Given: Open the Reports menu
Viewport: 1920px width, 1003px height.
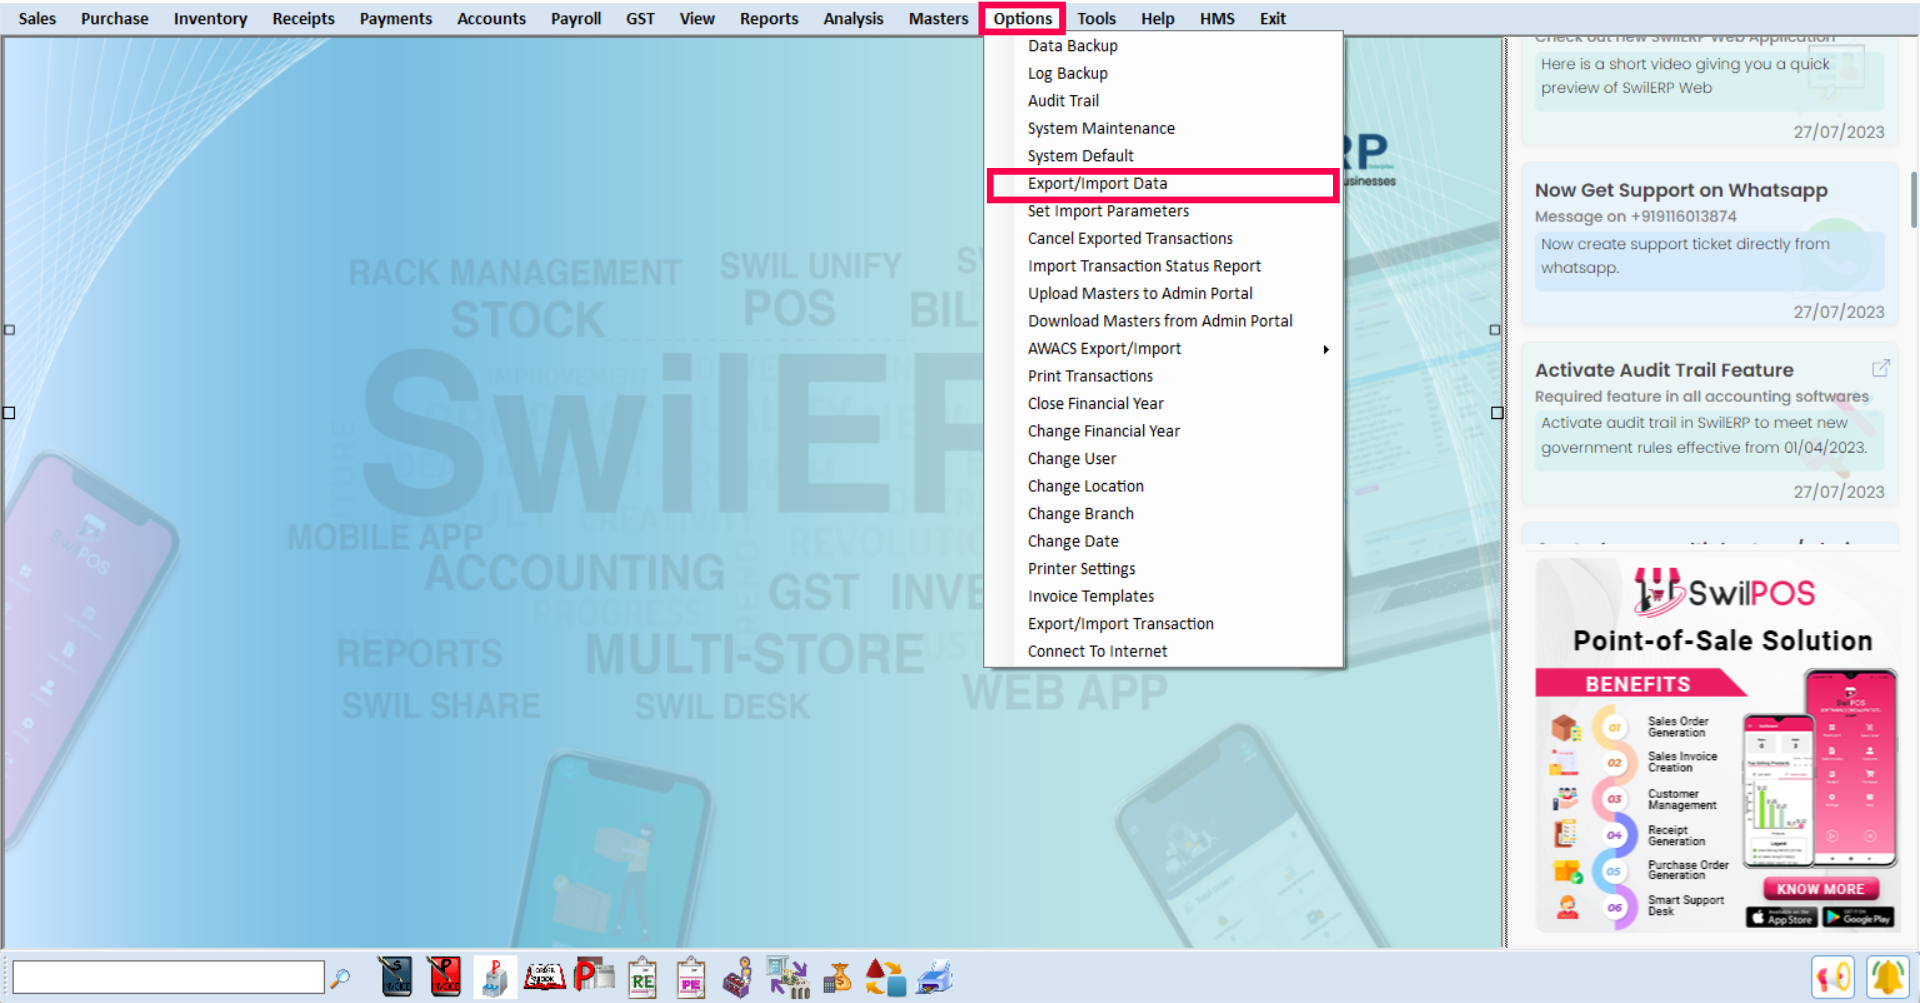Looking at the screenshot, I should [x=769, y=18].
